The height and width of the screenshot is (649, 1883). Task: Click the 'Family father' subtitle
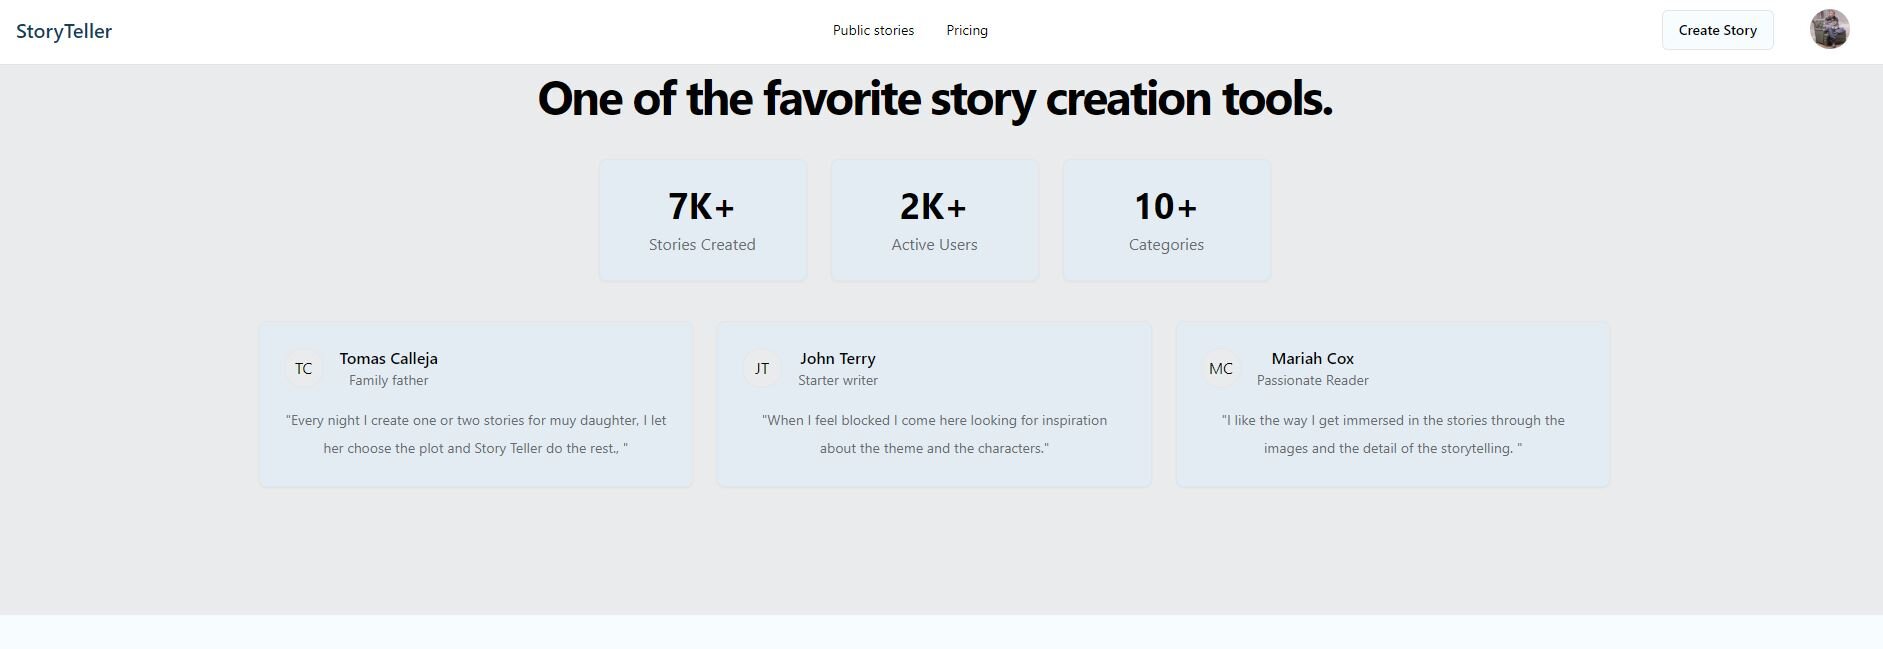point(388,381)
